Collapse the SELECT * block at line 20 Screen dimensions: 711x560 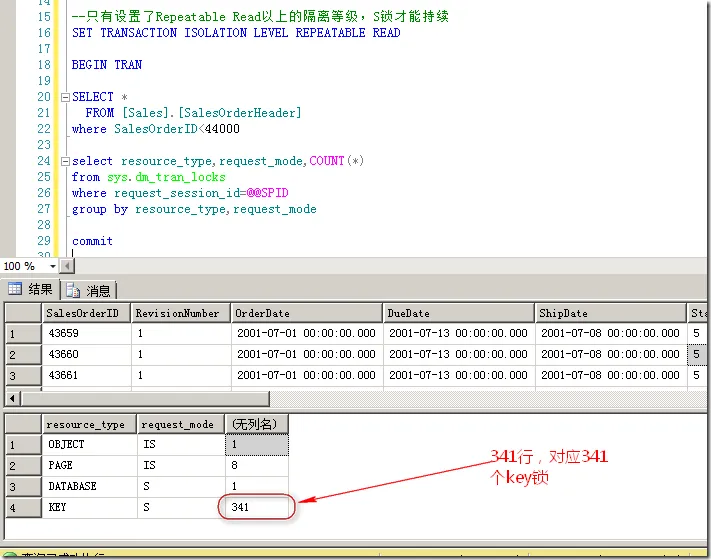coord(64,97)
